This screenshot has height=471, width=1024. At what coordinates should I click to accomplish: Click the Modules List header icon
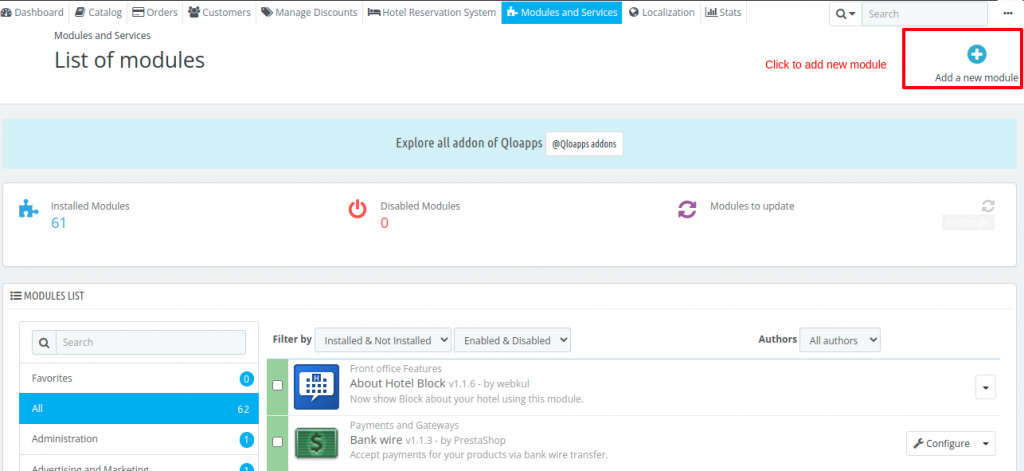click(x=16, y=296)
